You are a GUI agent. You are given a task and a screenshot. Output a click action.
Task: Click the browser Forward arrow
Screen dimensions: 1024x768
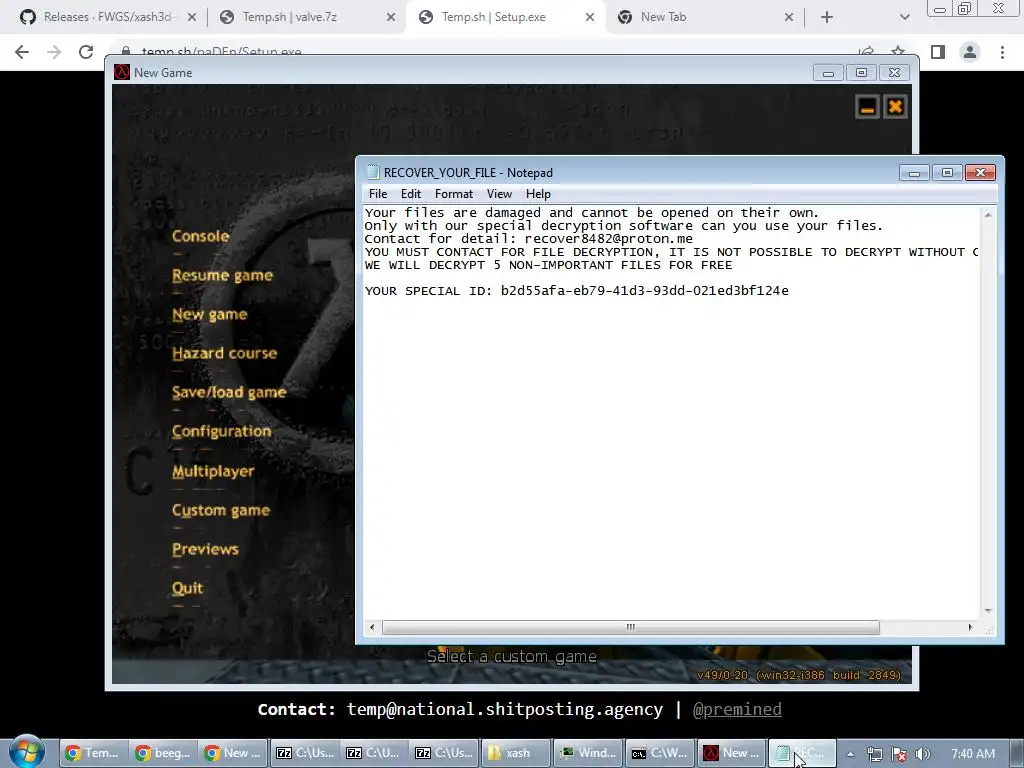click(54, 52)
